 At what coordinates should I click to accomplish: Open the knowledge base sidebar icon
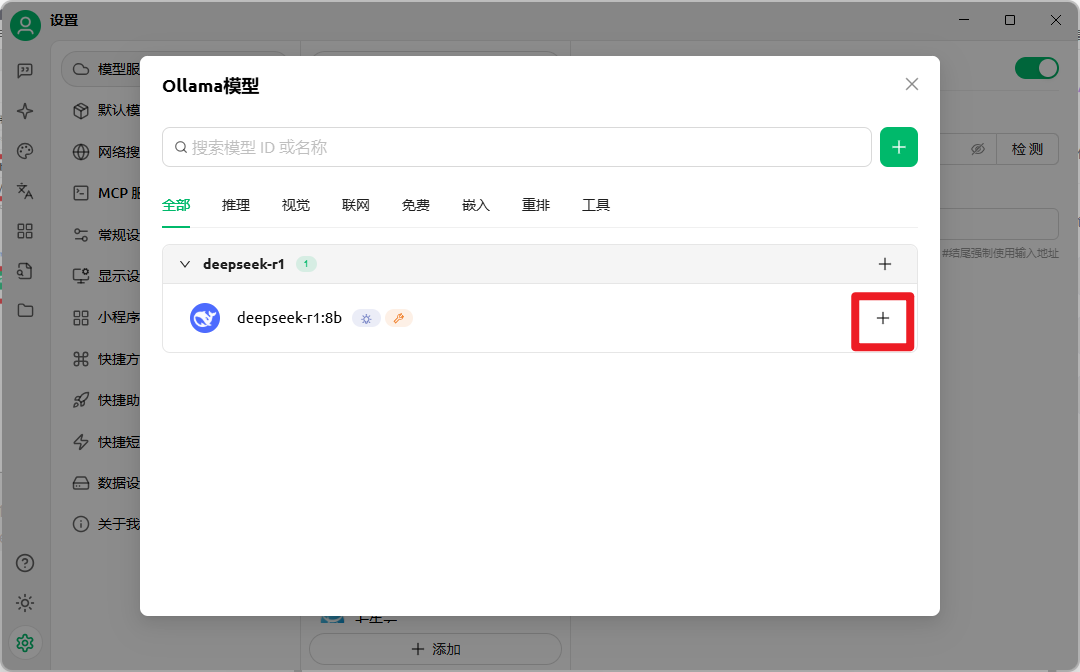tap(25, 271)
